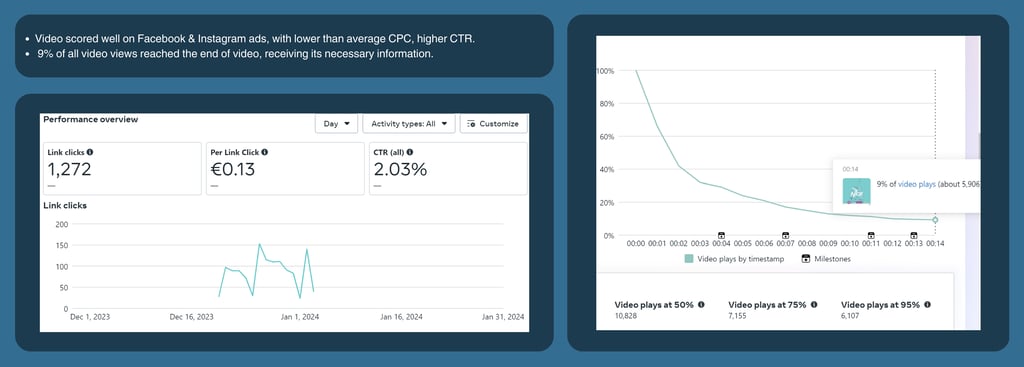
Task: Click the Milestones legend icon
Action: pos(806,259)
